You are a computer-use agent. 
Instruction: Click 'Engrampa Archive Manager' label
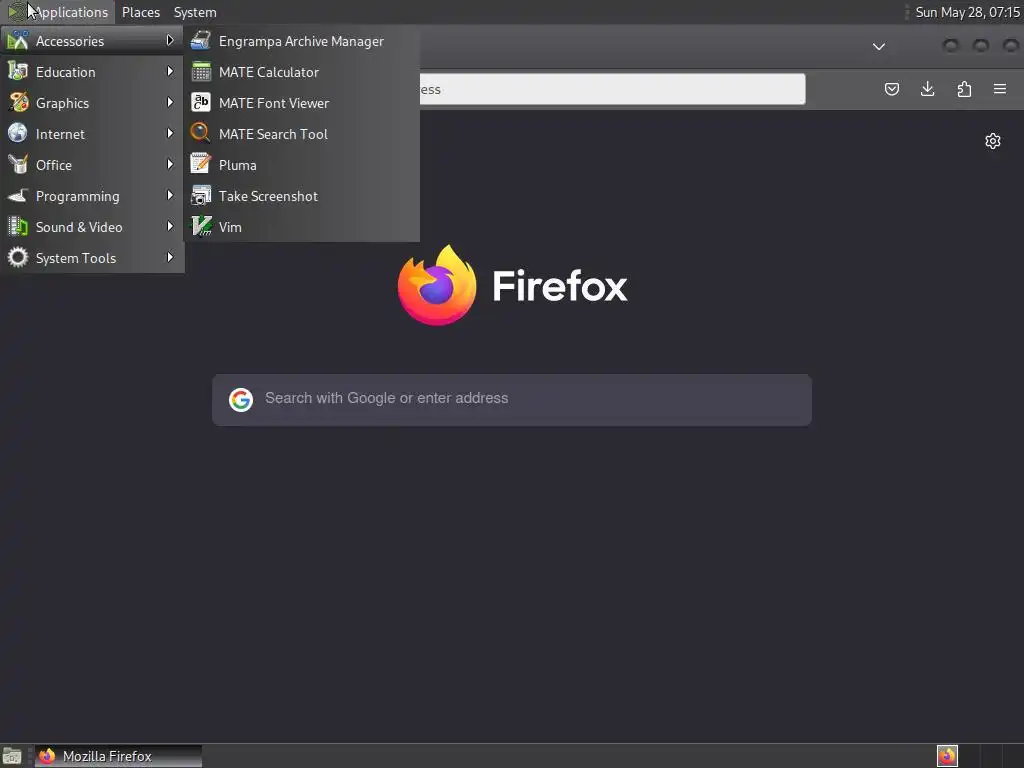coord(301,41)
